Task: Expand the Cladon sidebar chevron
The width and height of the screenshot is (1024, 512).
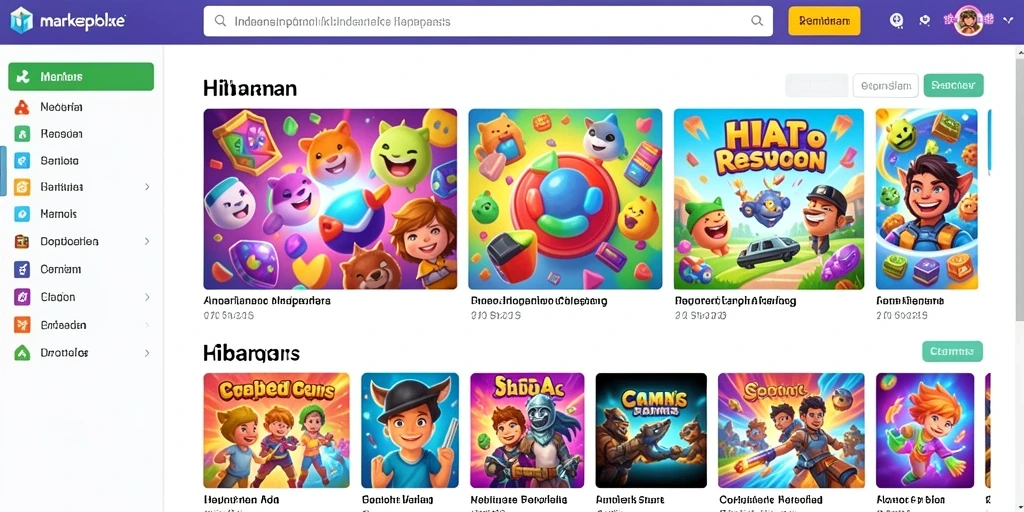Action: pos(147,297)
